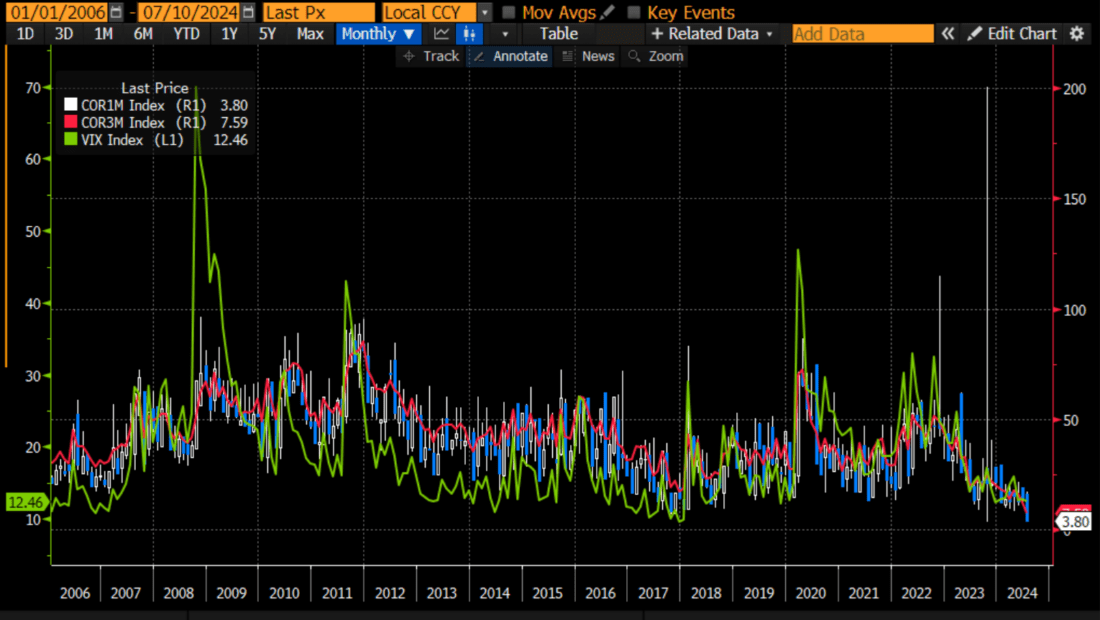Click the Related Data button
1100x620 pixels.
coord(712,33)
